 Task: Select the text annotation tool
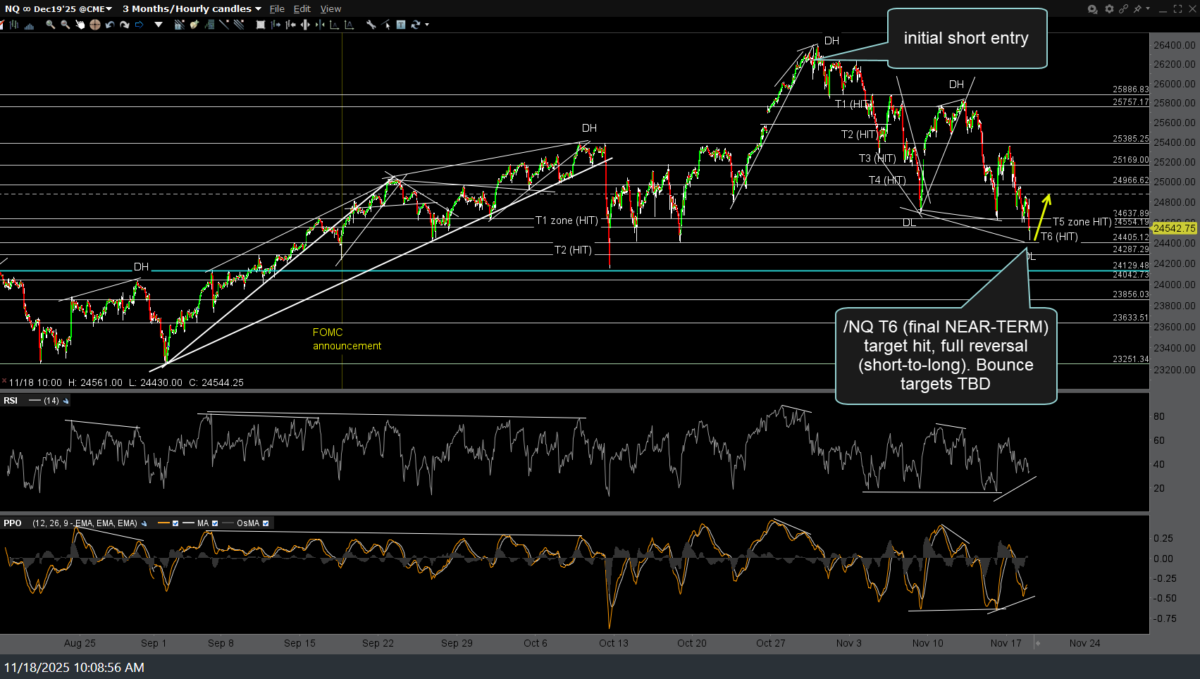[401, 25]
